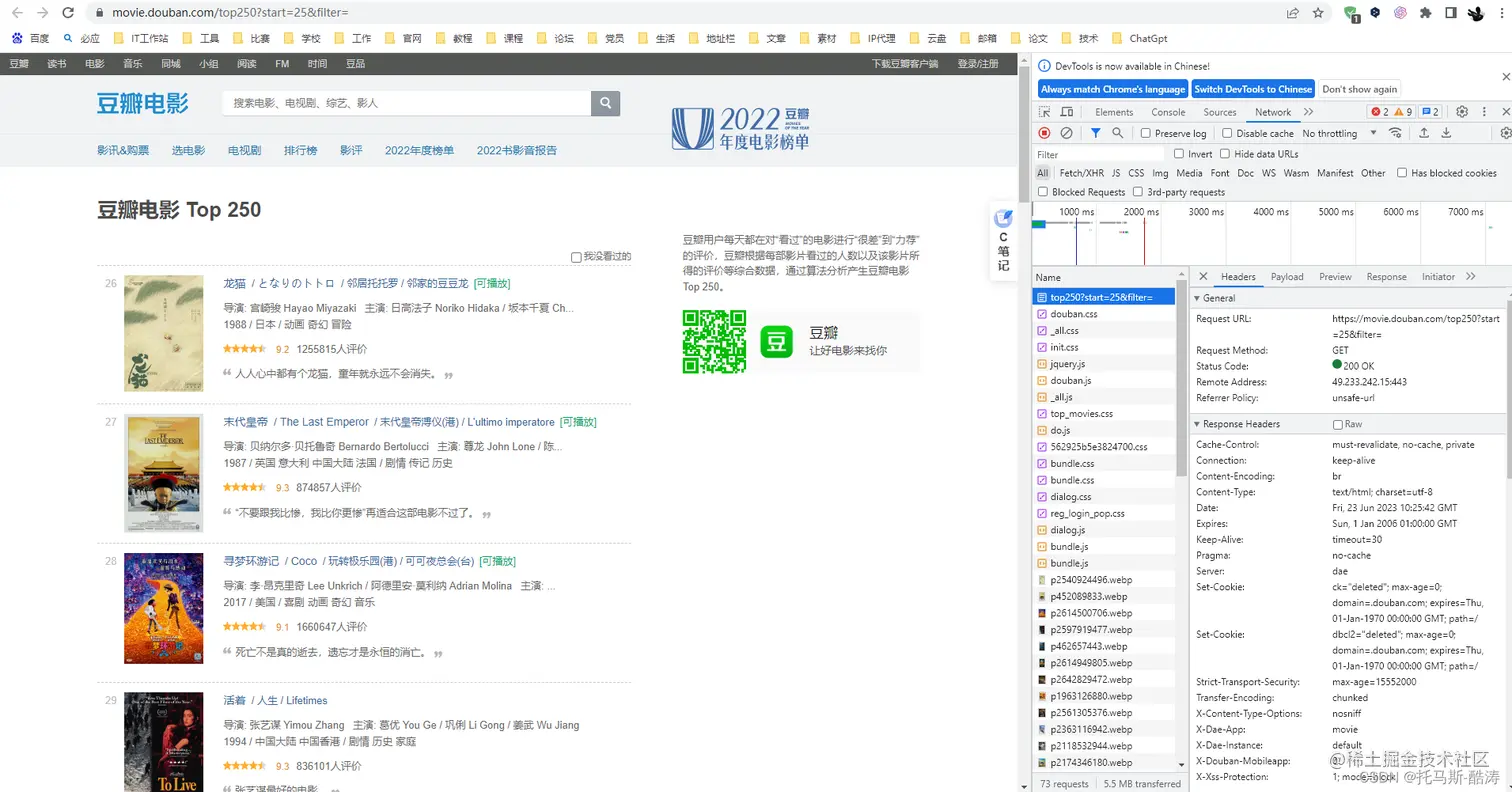Check the Invert filter checkbox
Screen dimensions: 1512x792
(1179, 154)
